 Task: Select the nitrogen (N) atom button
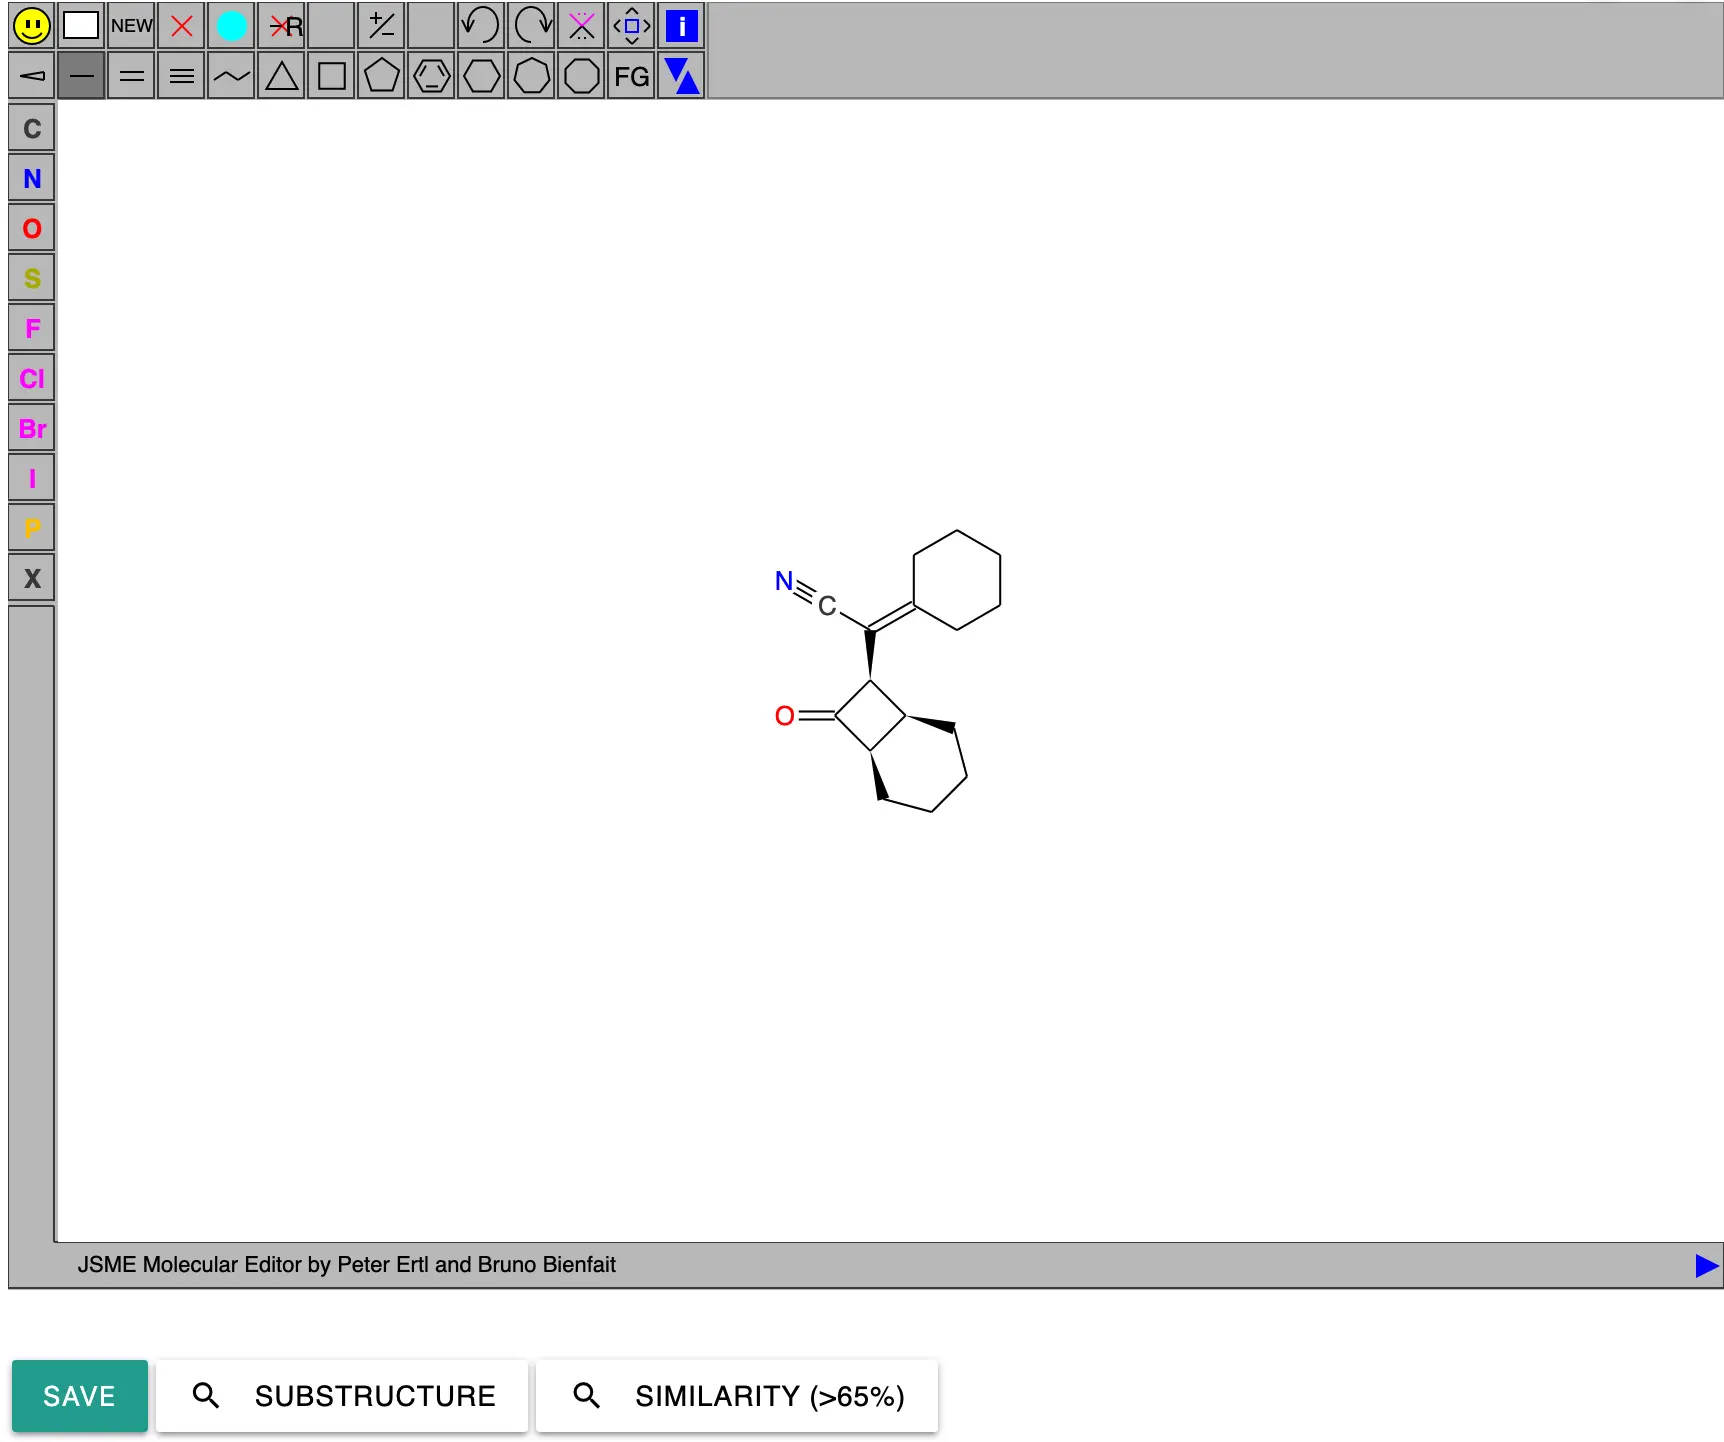pyautogui.click(x=31, y=178)
